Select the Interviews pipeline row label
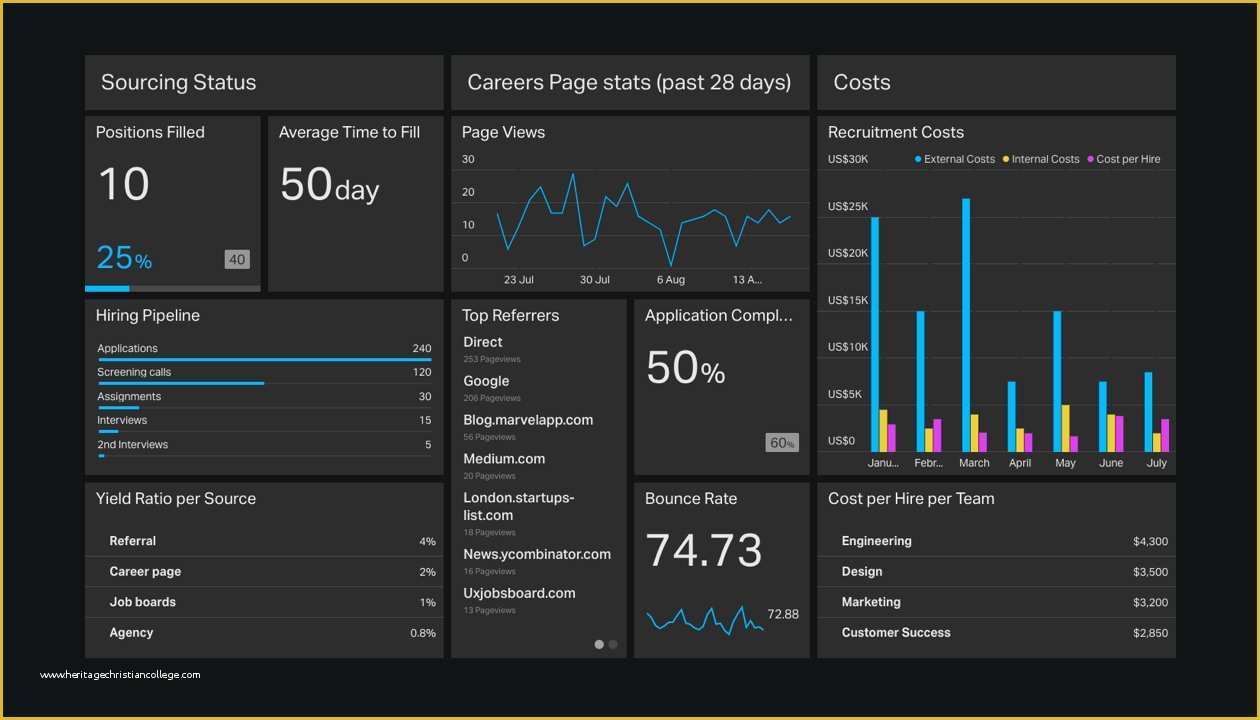The image size is (1260, 720). (x=122, y=420)
